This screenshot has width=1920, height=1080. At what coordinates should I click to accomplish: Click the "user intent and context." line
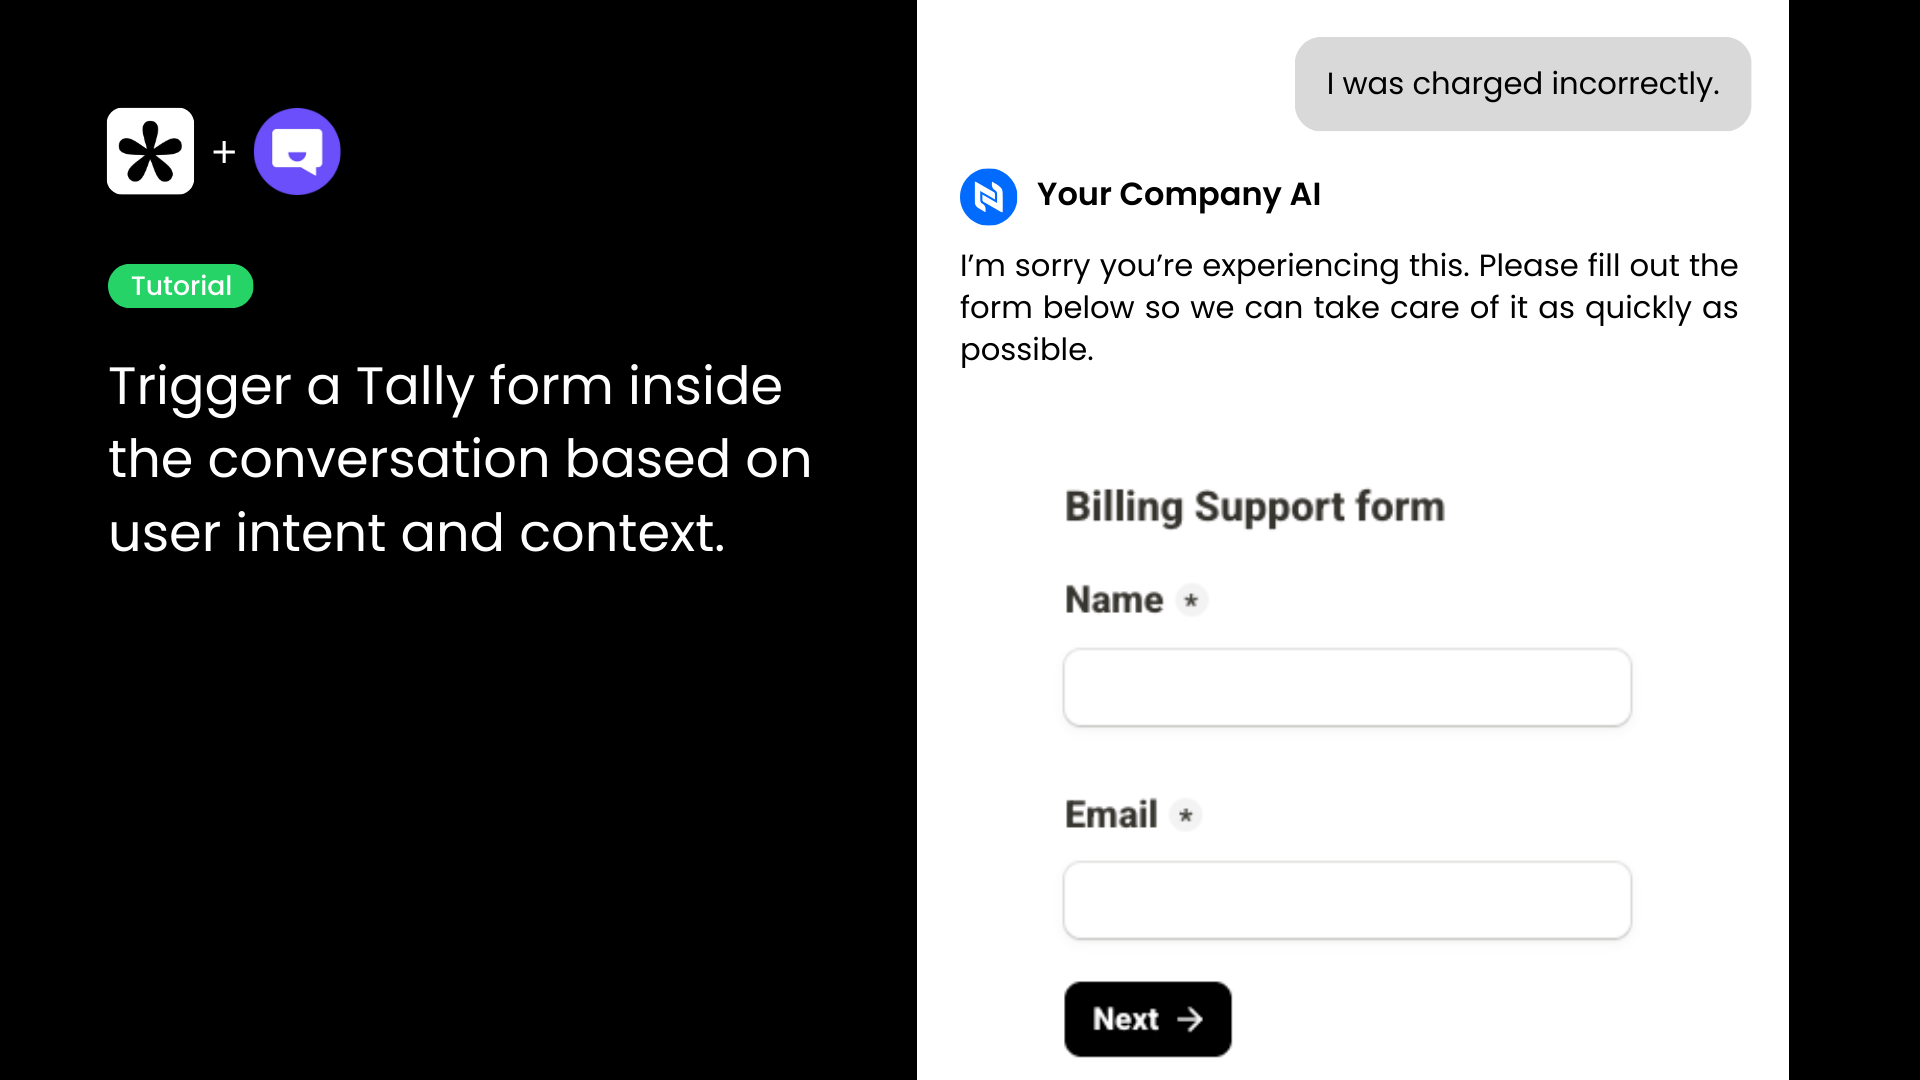(x=416, y=532)
